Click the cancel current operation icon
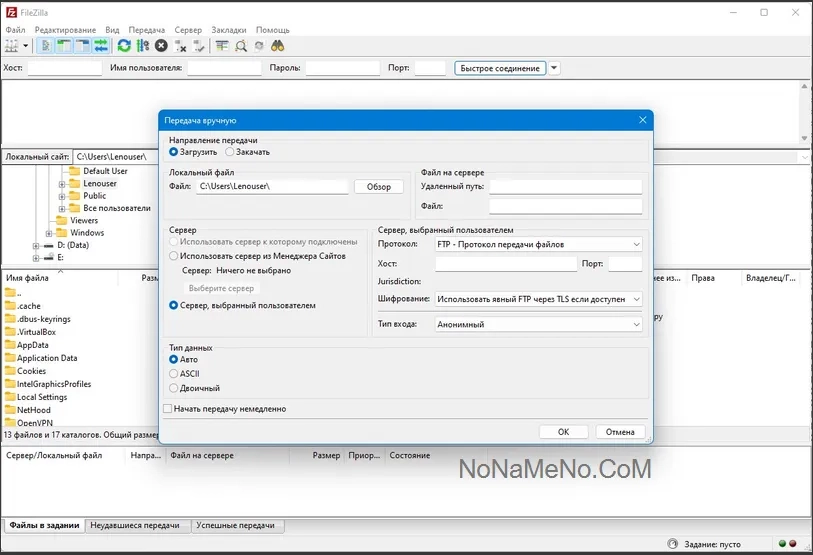The image size is (813, 555). [x=161, y=46]
